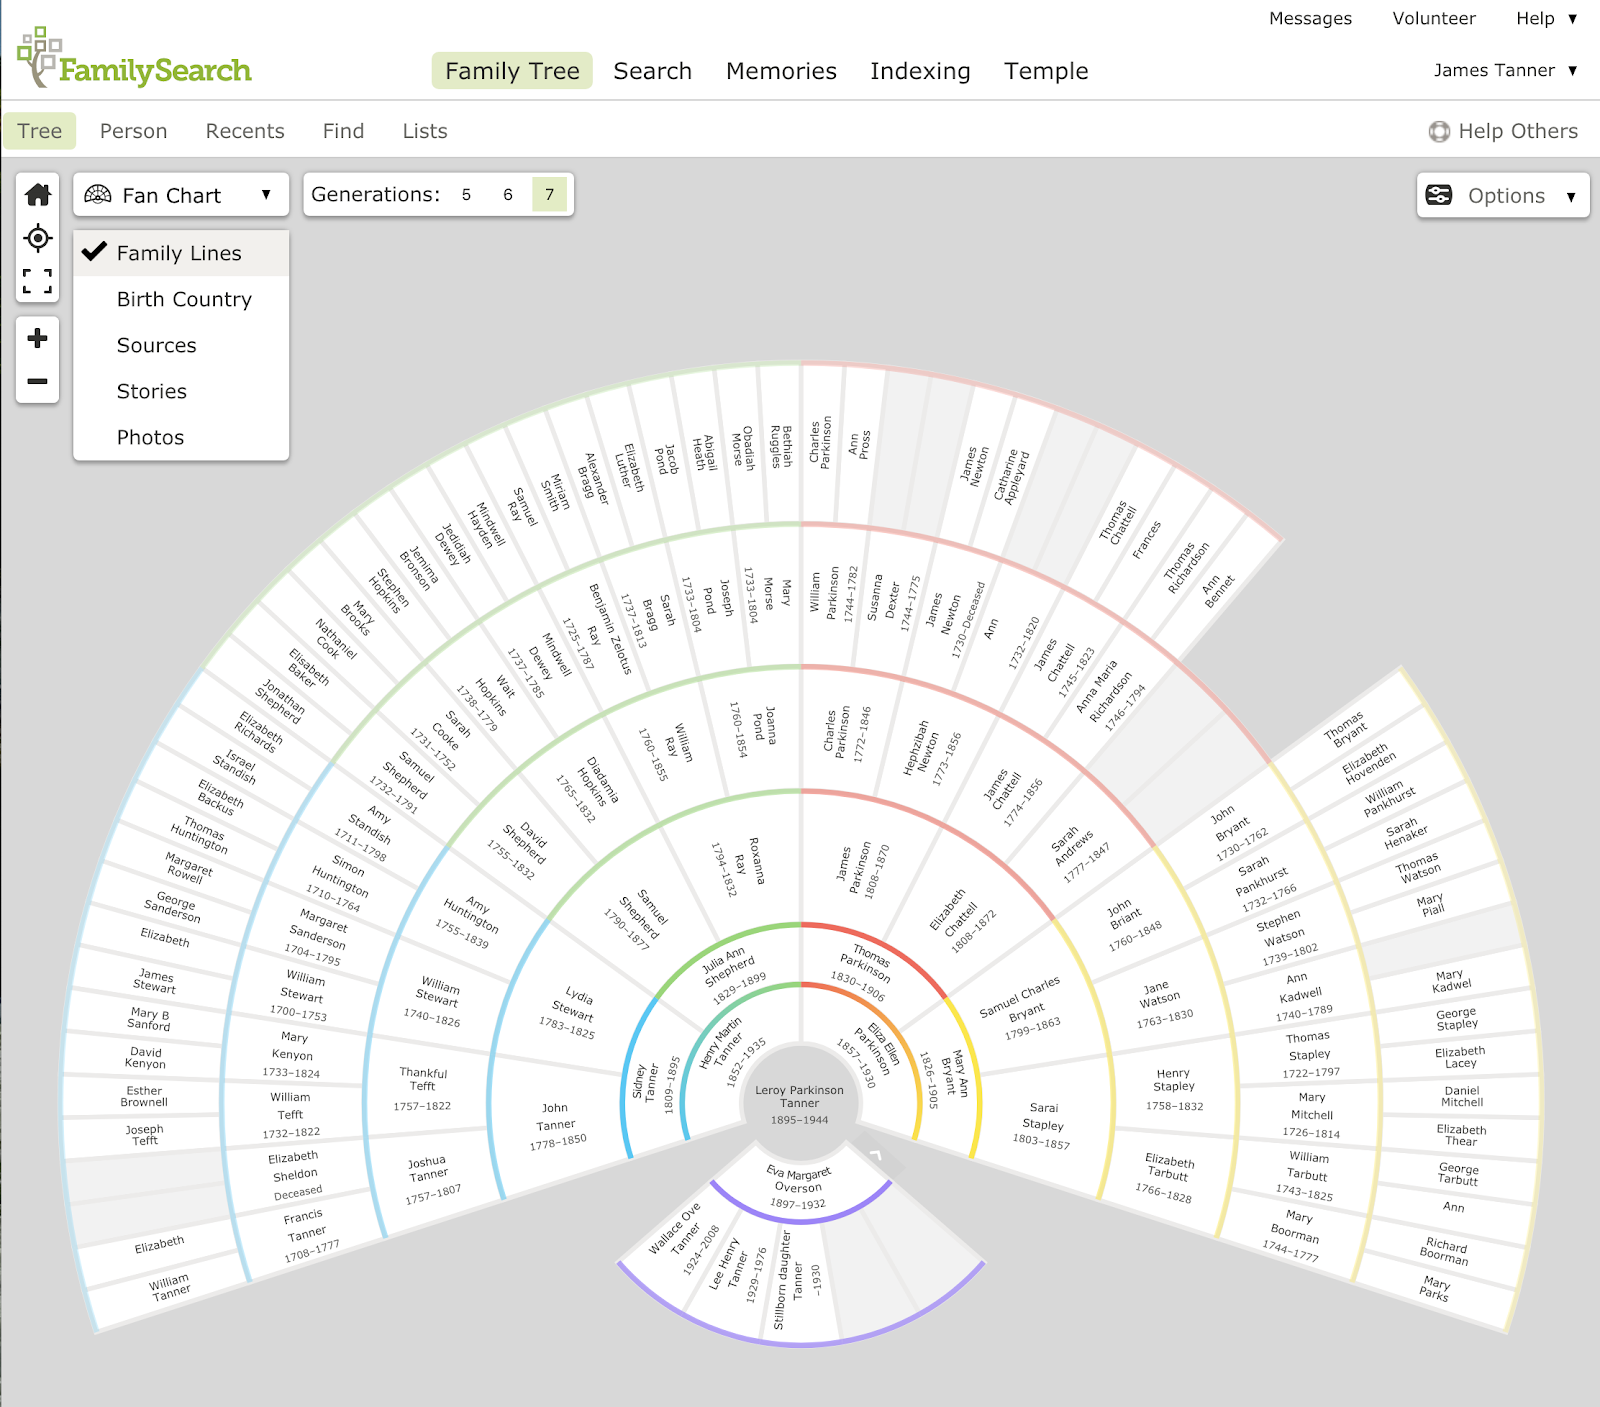
Task: Enable the Sources overlay option
Action: click(x=156, y=345)
